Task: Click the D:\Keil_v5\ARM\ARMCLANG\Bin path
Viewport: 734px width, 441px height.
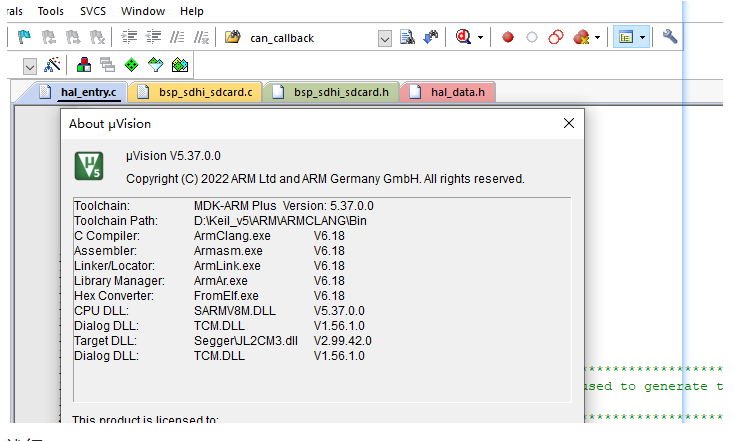Action: (280, 221)
